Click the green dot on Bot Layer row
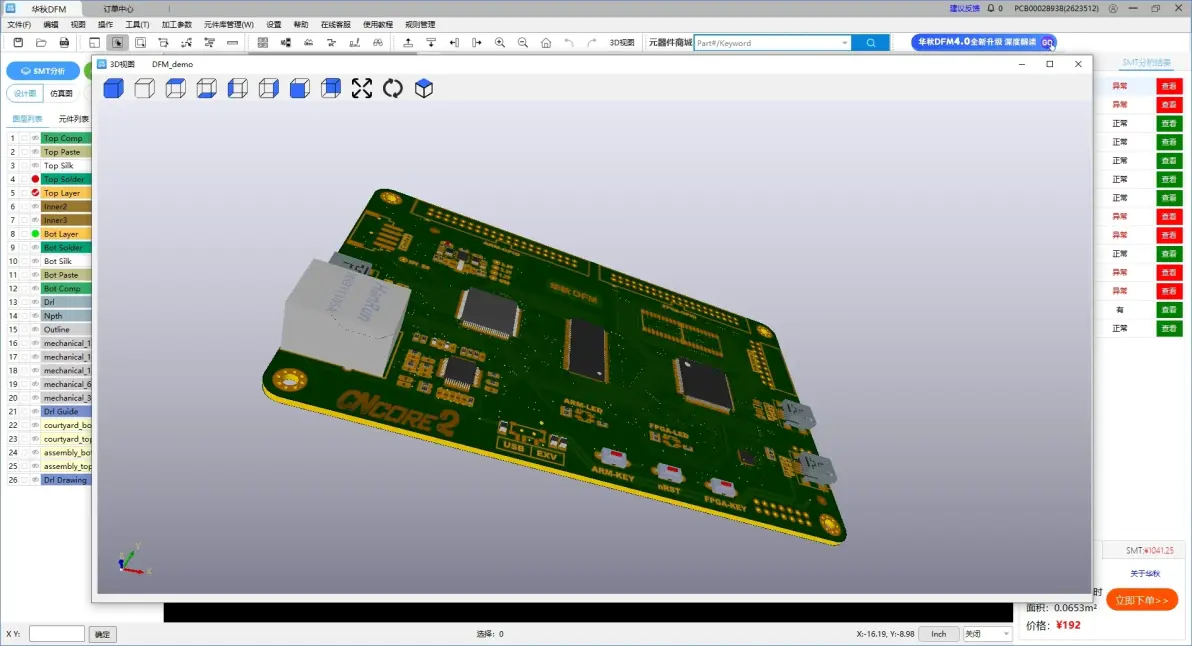The image size is (1192, 646). (x=35, y=234)
